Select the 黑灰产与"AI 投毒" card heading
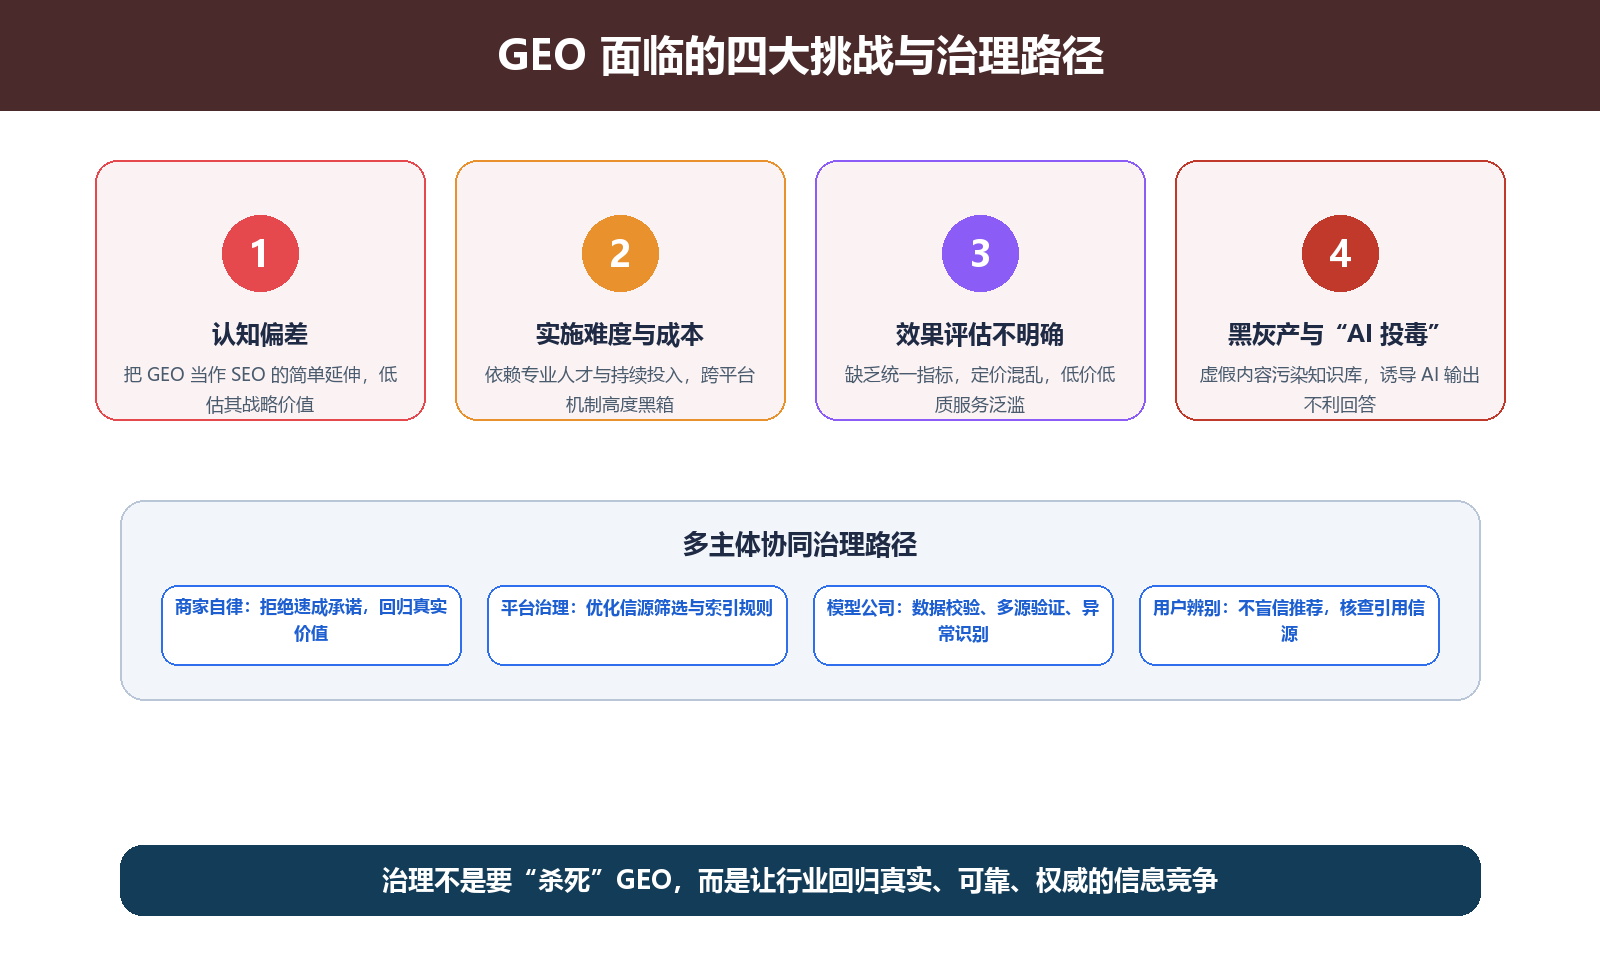This screenshot has height=960, width=1600. coord(1333,334)
